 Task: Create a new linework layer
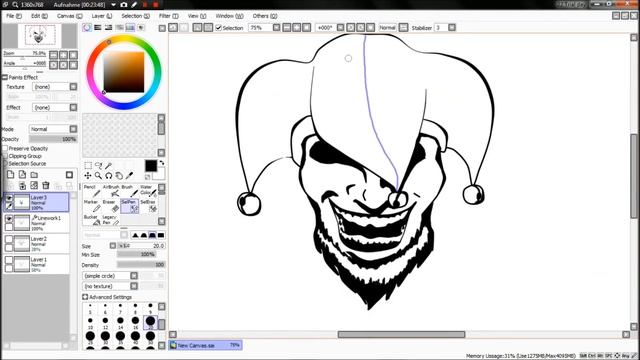22,175
